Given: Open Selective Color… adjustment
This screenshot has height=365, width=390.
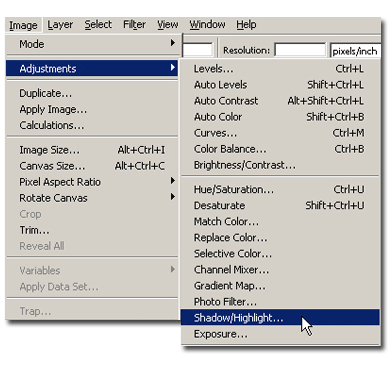Looking at the screenshot, I should (x=280, y=254).
